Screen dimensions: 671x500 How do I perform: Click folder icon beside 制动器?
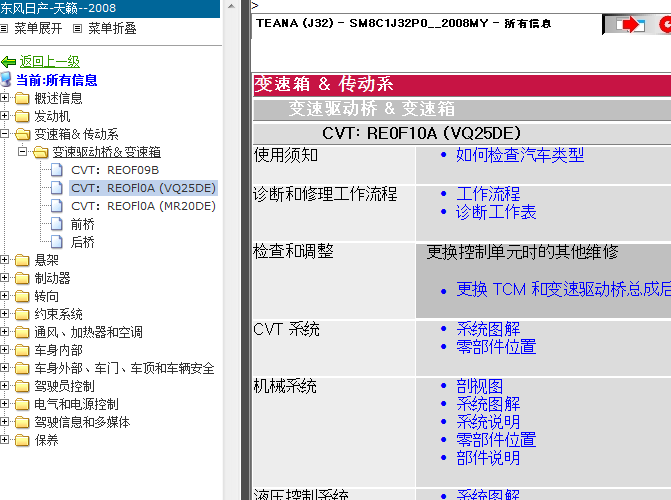pos(22,278)
